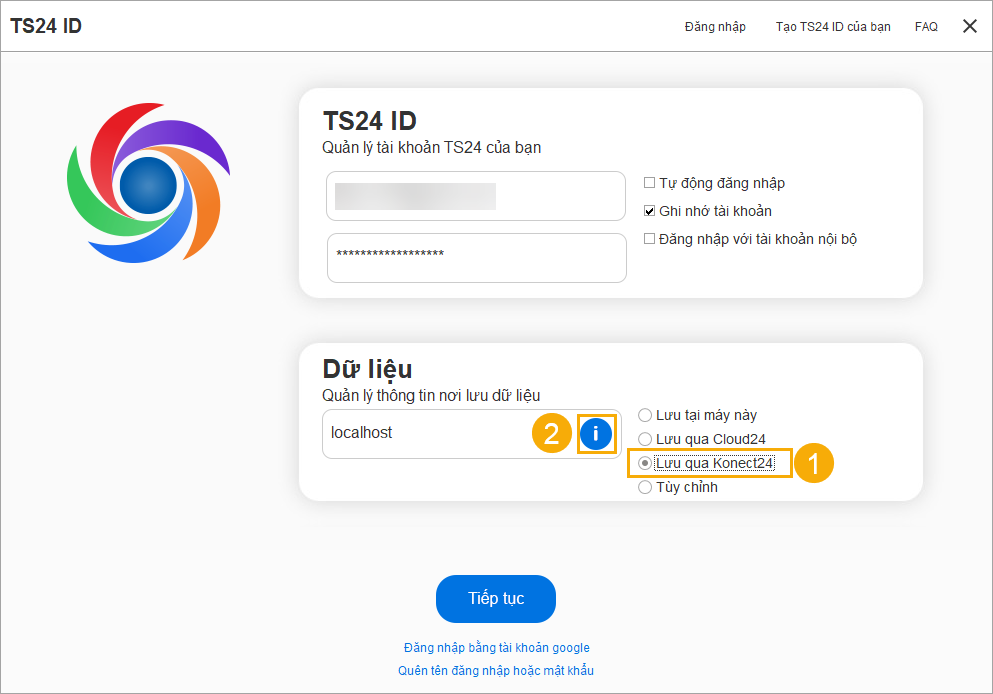Click Đăng nhập bằng tài khoản google

(496, 648)
